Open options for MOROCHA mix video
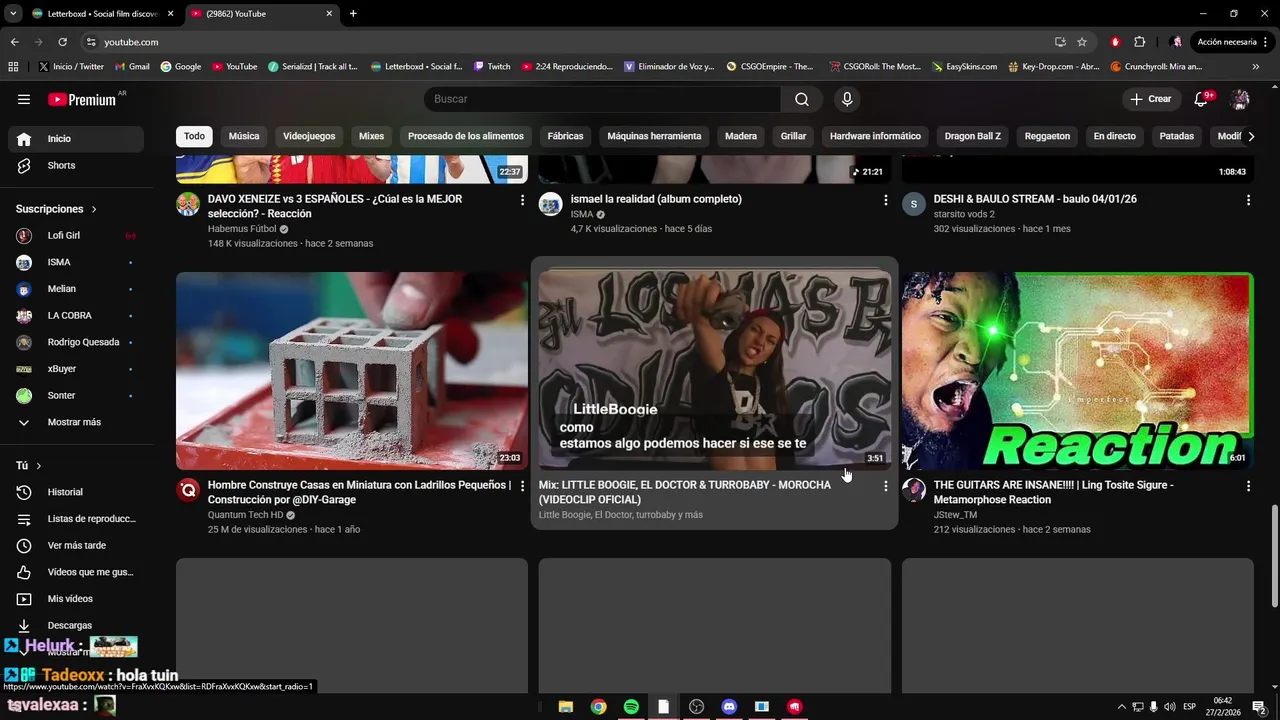1280x720 pixels. pyautogui.click(x=885, y=486)
